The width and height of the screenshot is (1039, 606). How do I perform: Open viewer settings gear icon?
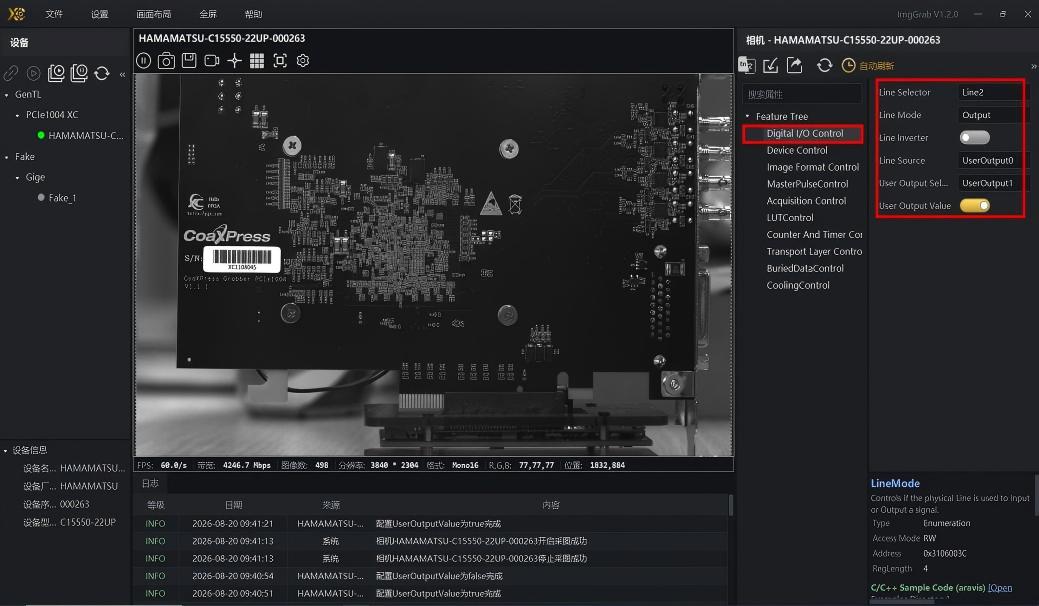pos(303,61)
